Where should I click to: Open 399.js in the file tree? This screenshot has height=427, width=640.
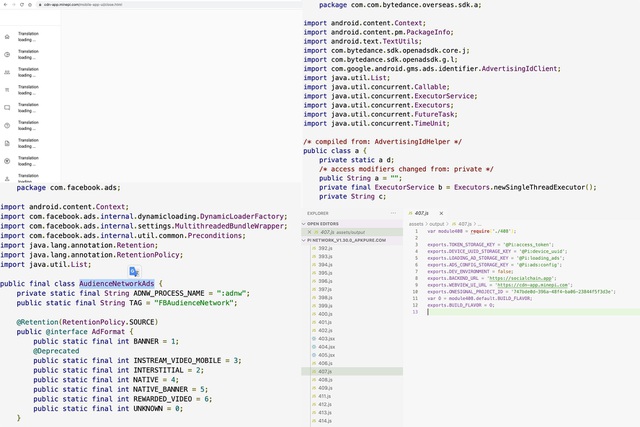coord(325,306)
